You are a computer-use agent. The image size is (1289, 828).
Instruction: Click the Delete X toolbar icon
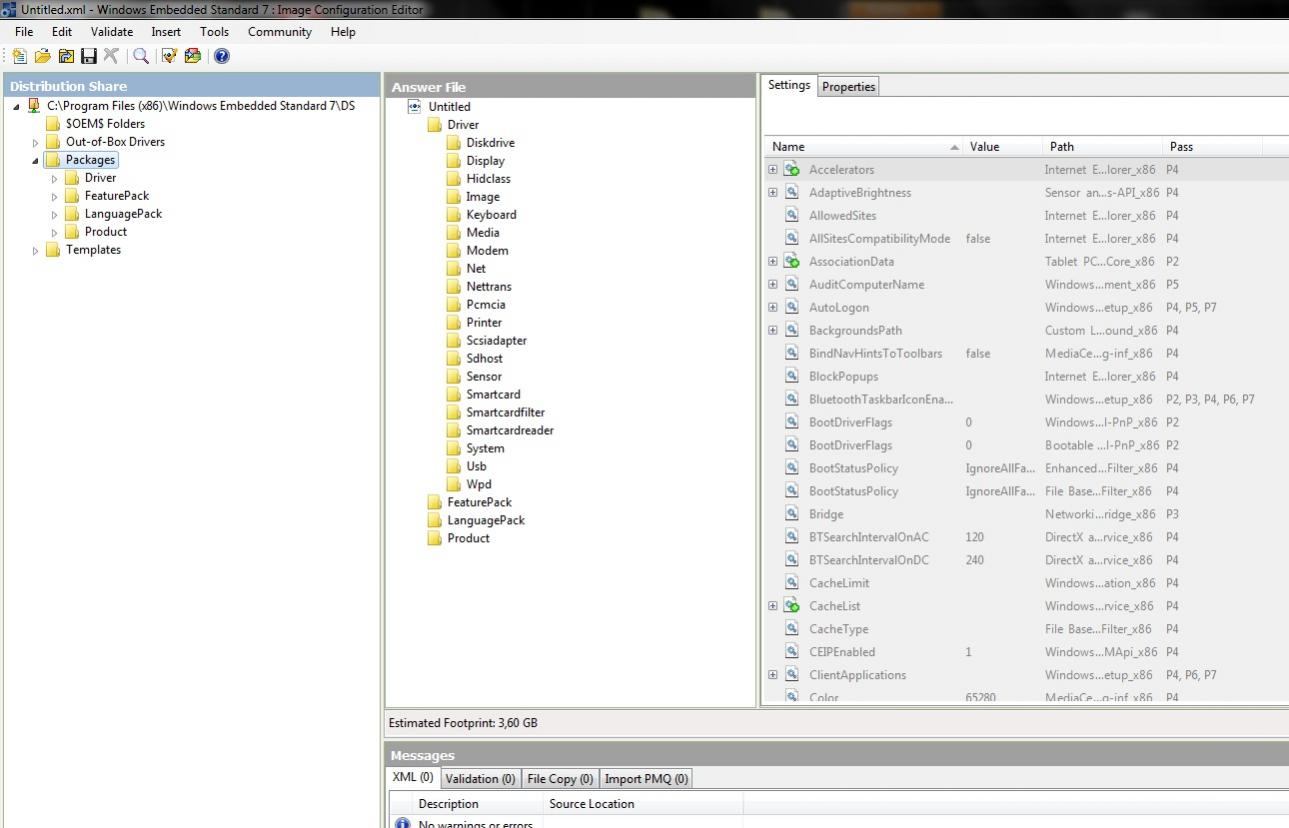click(x=111, y=56)
